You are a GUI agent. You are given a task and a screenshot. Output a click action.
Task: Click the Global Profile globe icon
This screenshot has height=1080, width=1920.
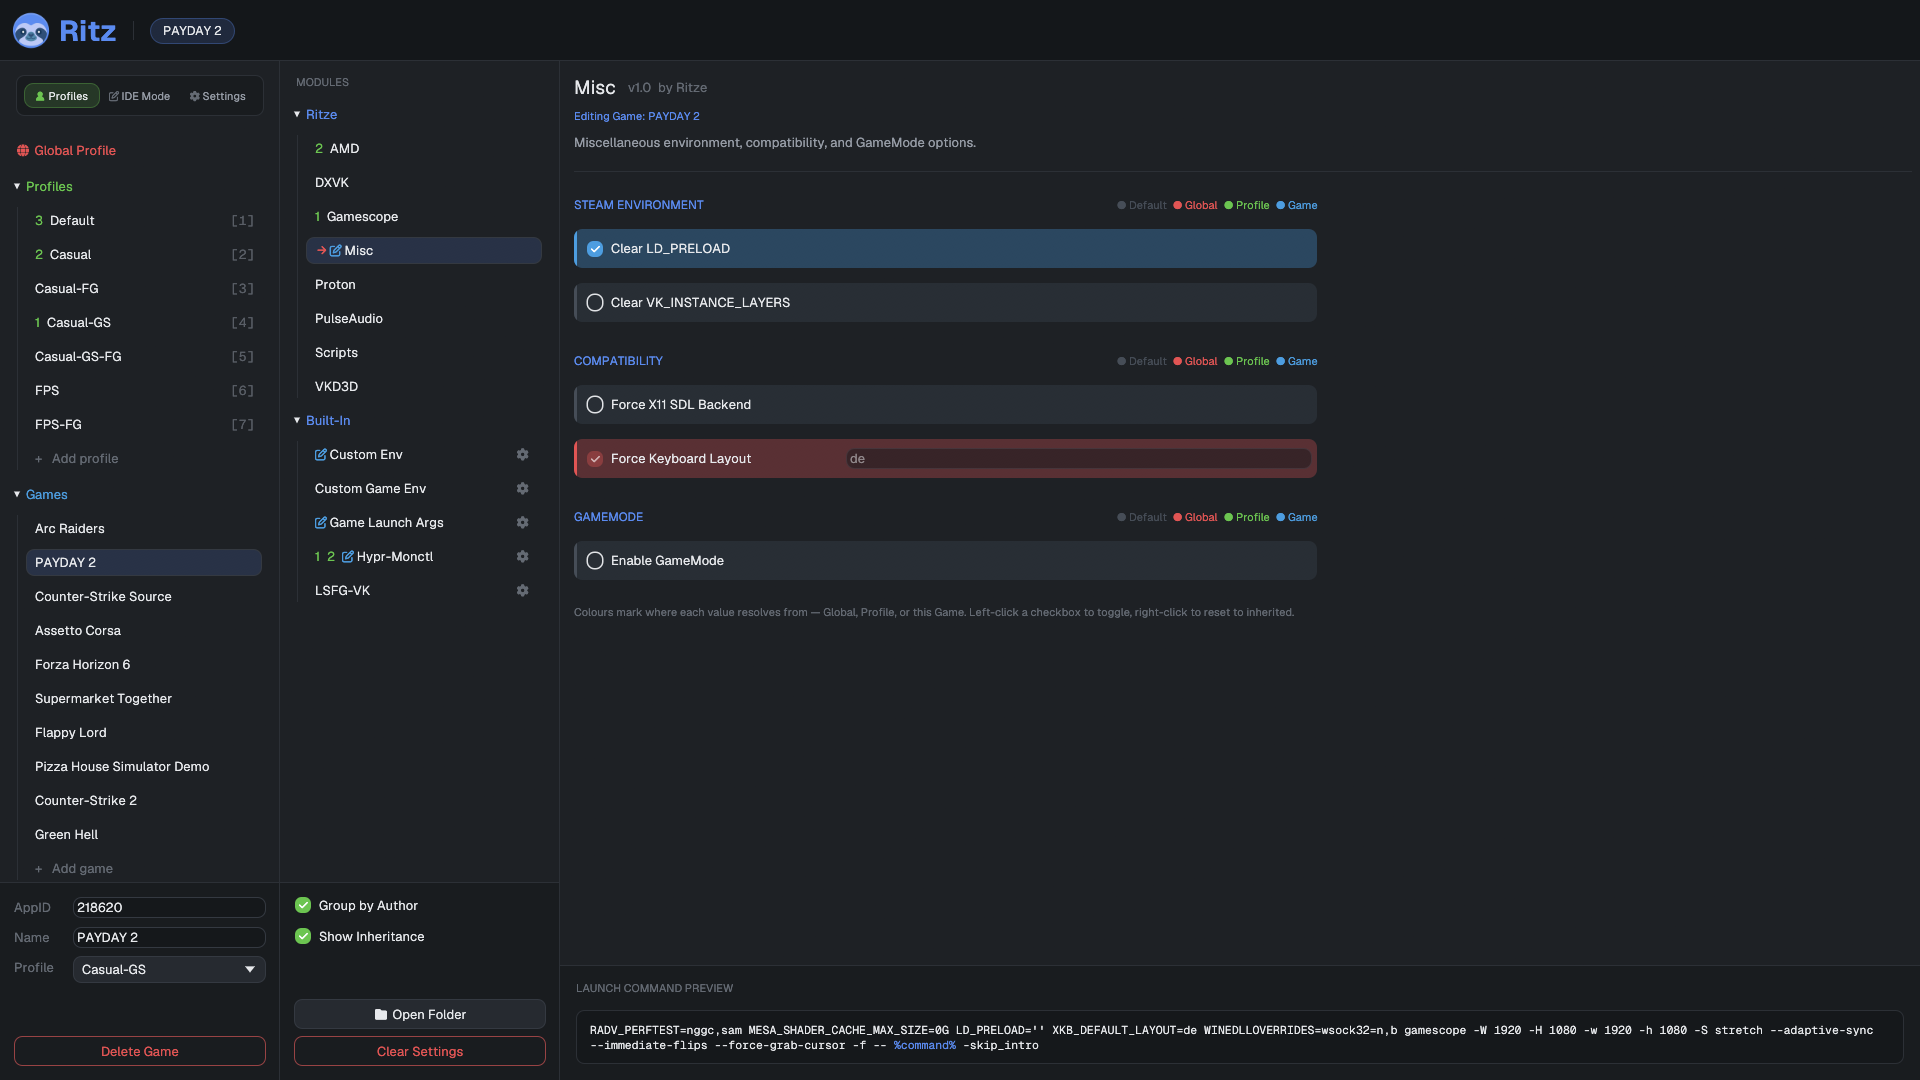23,150
